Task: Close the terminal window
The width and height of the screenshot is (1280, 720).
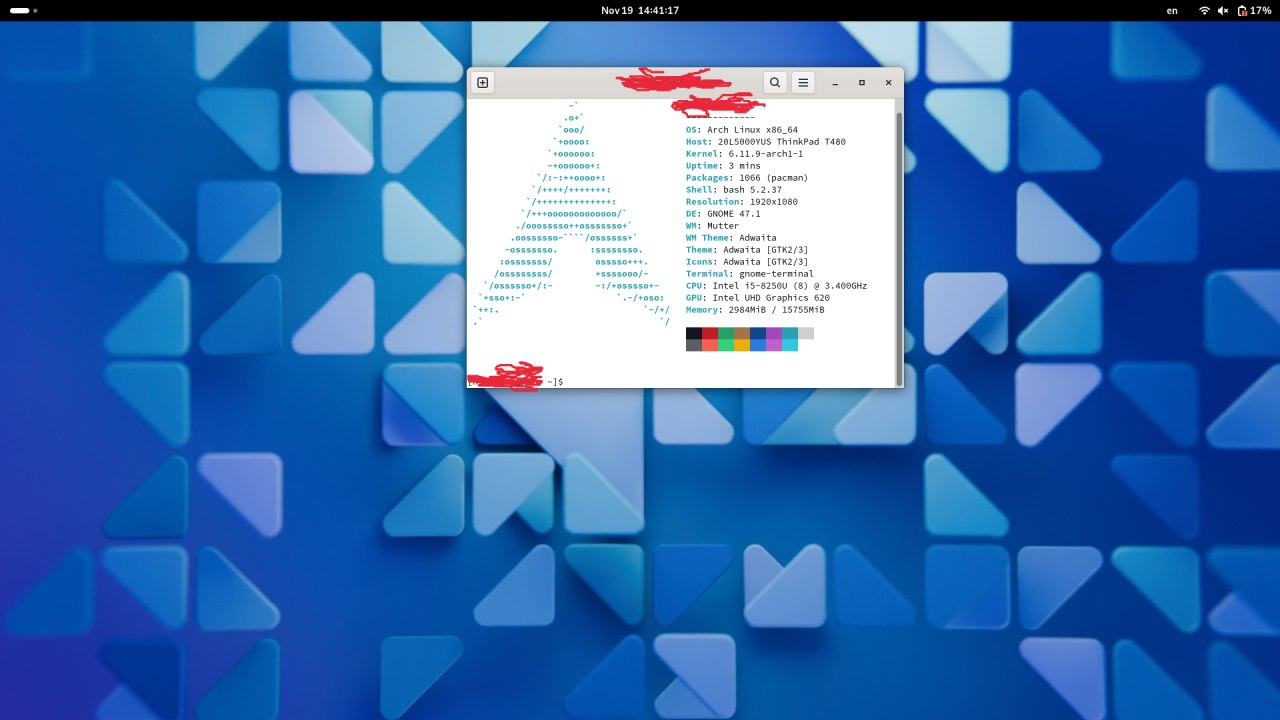Action: pyautogui.click(x=888, y=83)
